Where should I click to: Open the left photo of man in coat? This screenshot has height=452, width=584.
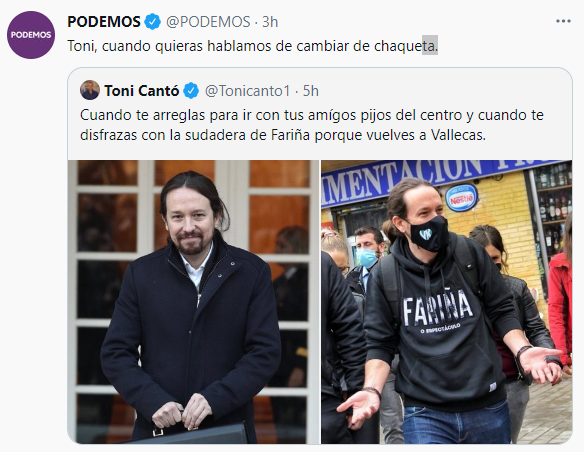(194, 302)
